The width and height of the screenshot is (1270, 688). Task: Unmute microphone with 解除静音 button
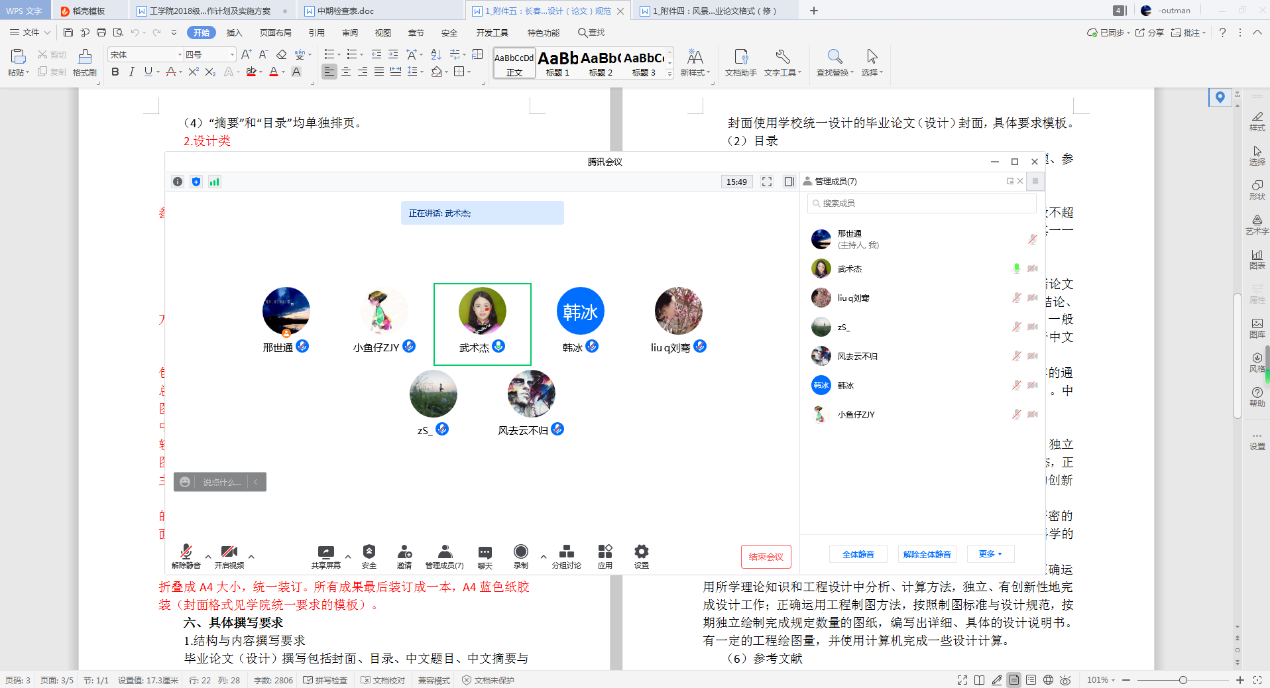point(186,554)
